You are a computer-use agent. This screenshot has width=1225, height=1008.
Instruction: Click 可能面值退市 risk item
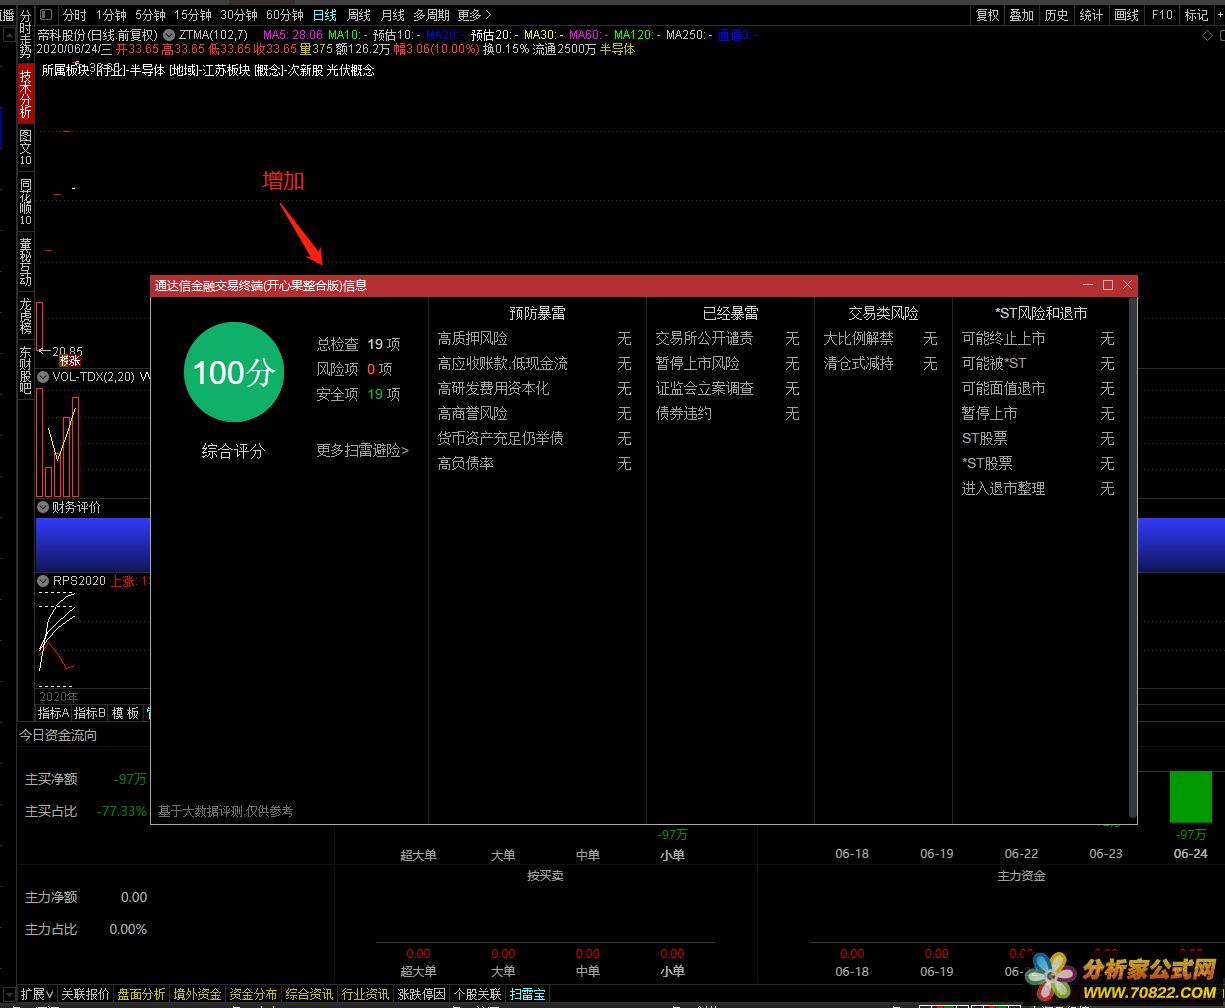[x=1003, y=389]
